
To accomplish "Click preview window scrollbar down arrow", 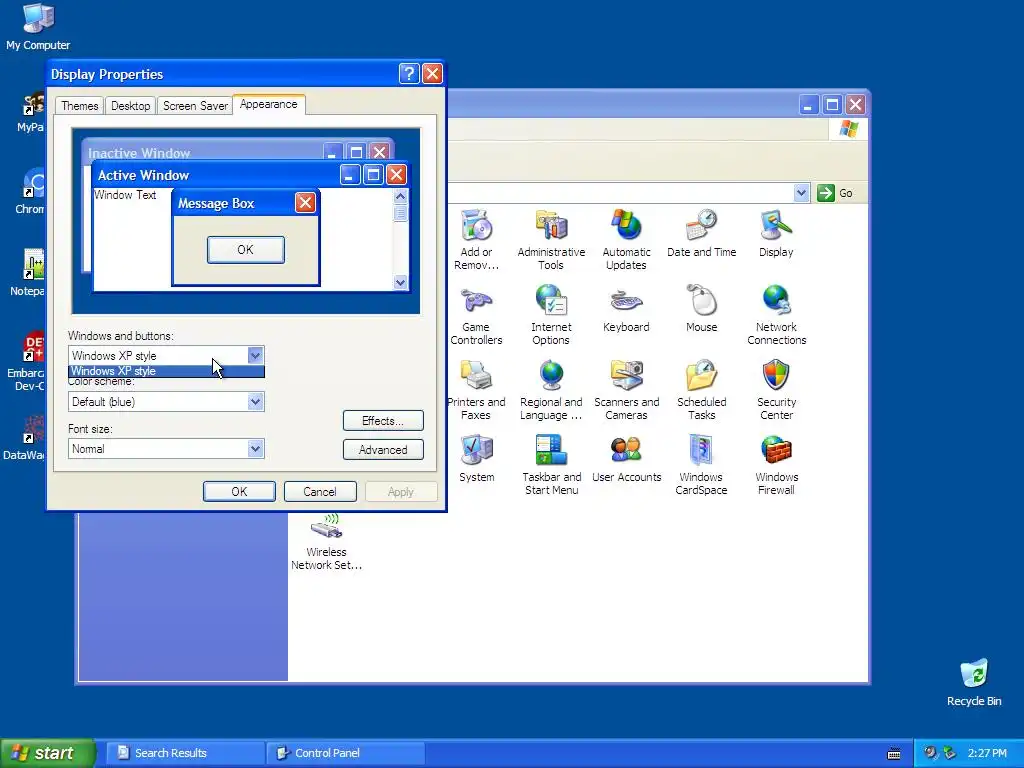I will tap(400, 282).
